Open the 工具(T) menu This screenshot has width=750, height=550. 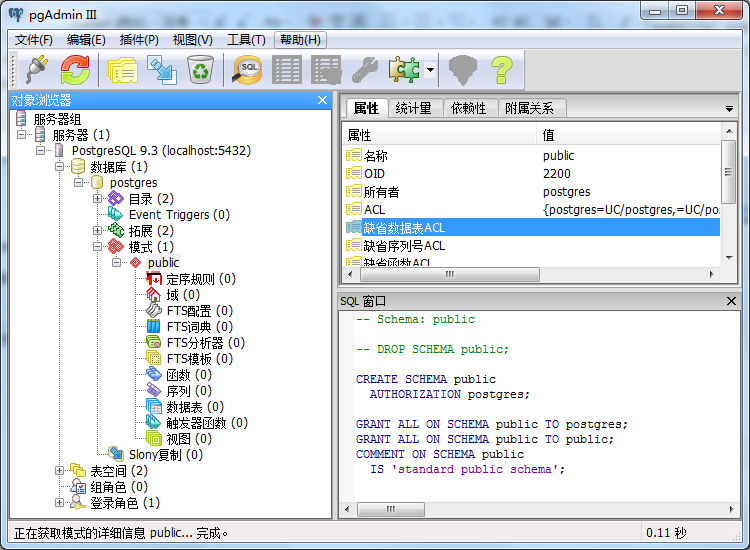coord(246,40)
